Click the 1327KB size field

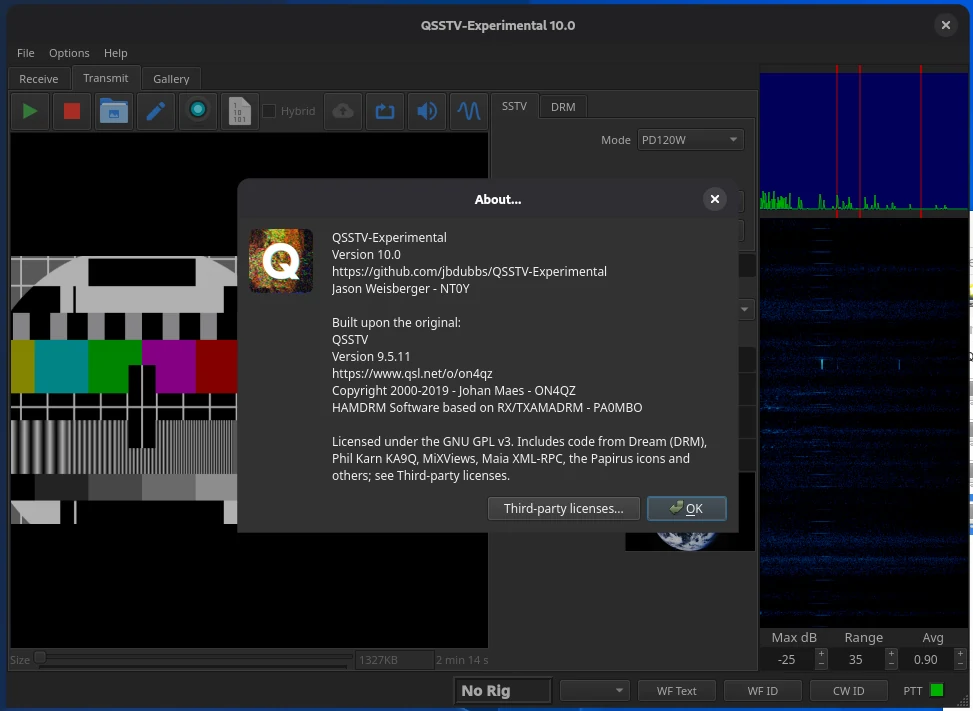click(x=393, y=660)
